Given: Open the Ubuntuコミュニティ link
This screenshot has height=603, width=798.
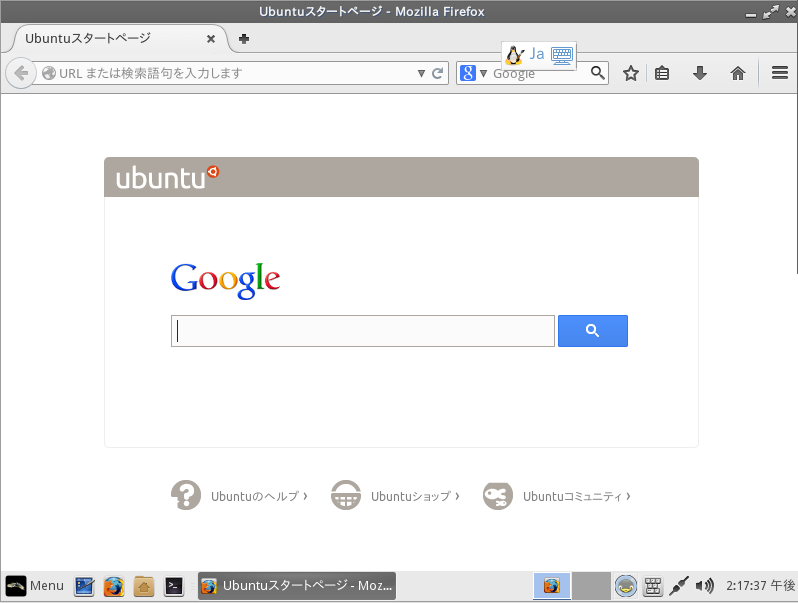Looking at the screenshot, I should point(577,496).
